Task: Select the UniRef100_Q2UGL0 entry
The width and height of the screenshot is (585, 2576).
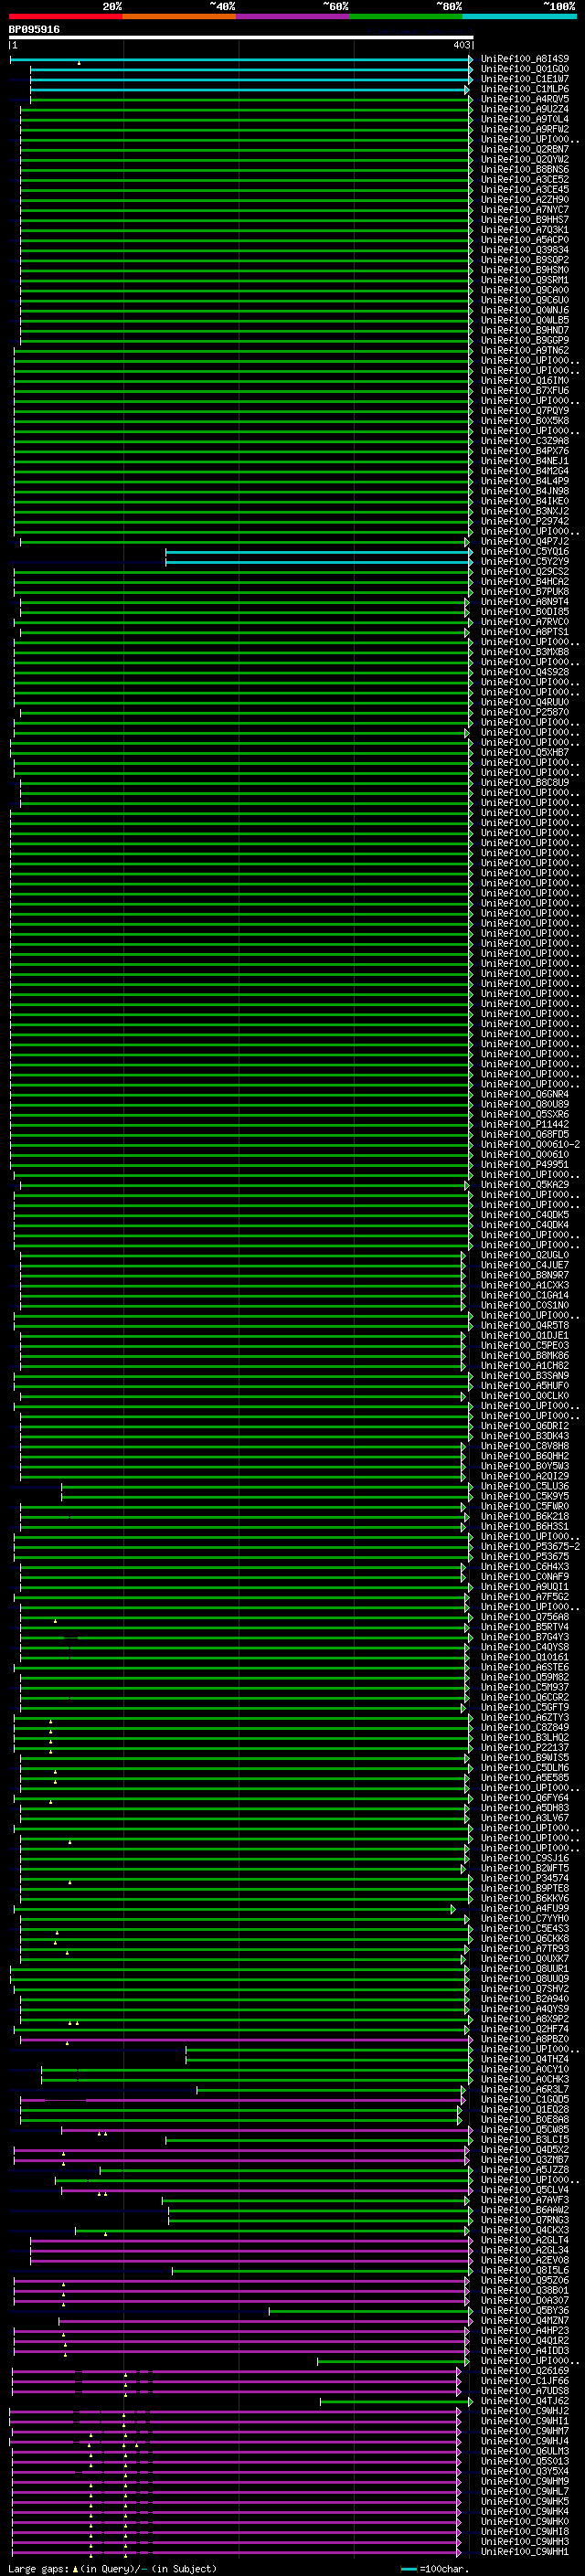Action: pos(525,1255)
